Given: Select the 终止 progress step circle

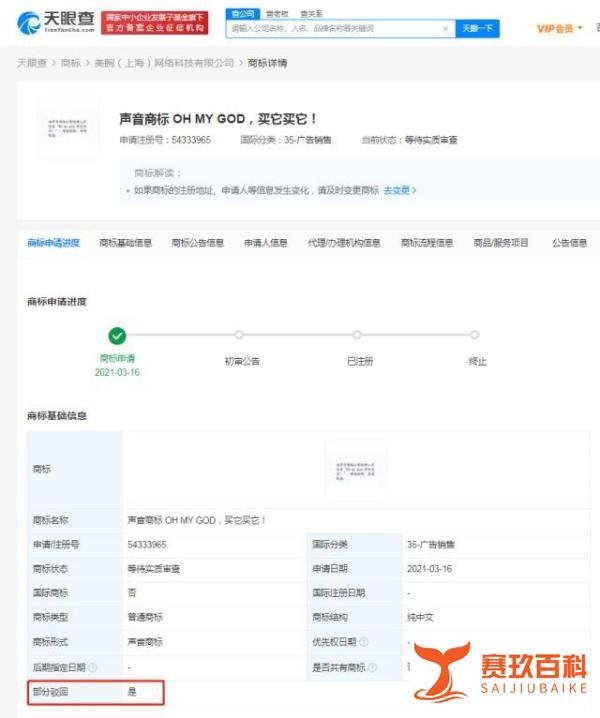Looking at the screenshot, I should 475,335.
